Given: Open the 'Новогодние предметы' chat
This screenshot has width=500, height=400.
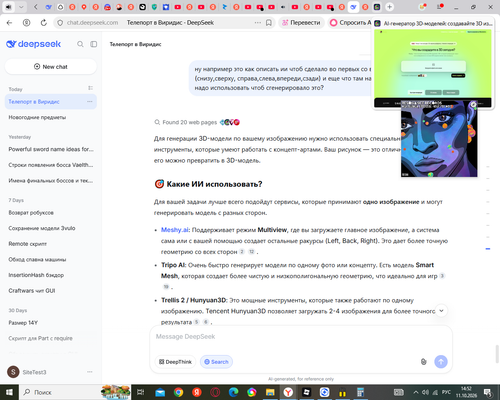Looking at the screenshot, I should [x=51, y=117].
